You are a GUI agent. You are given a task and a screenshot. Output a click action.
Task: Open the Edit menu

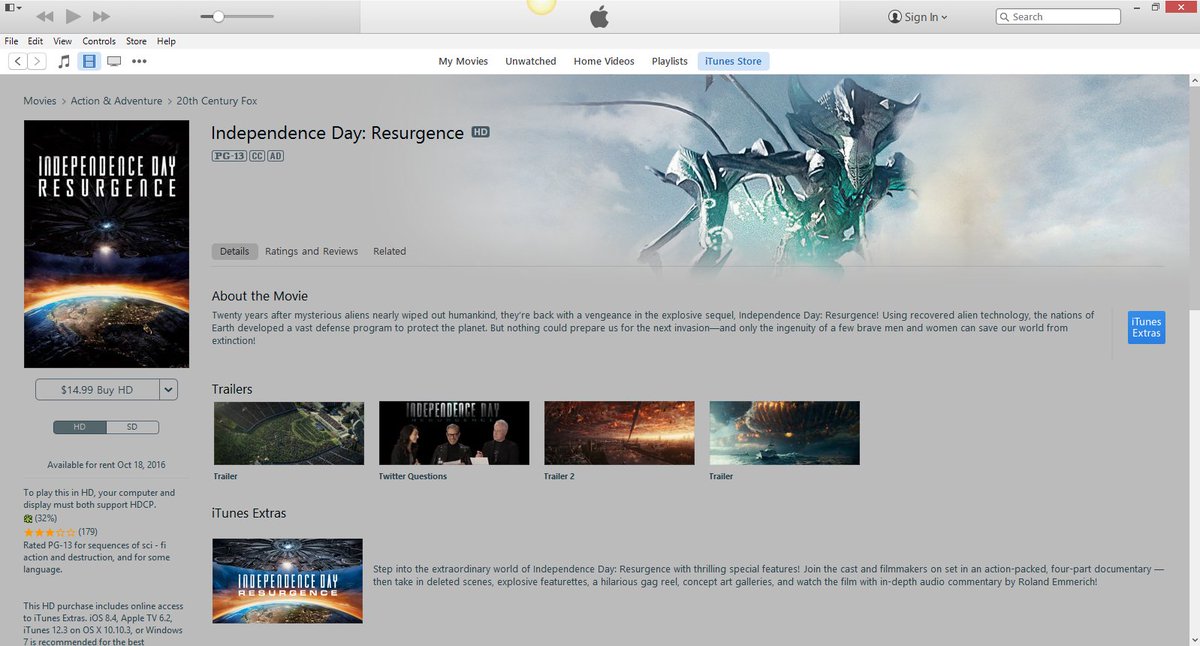[x=35, y=41]
